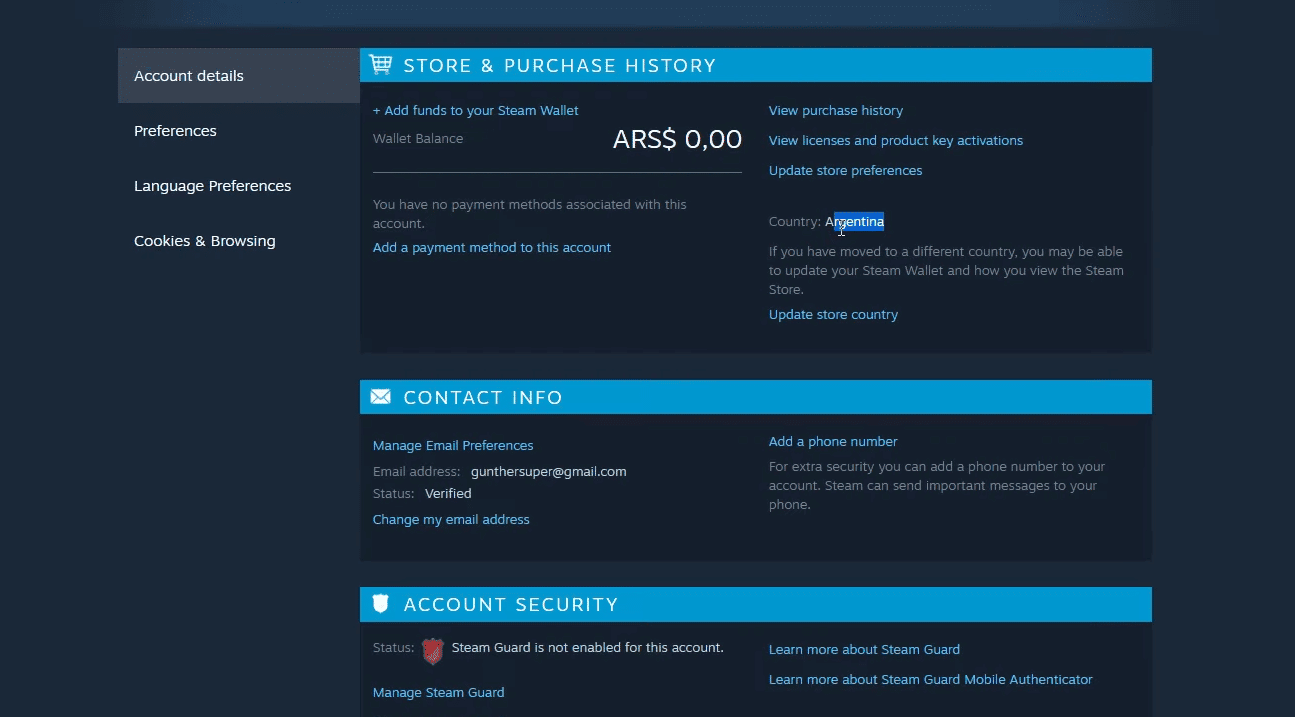Click the red Steam Guard disabled shield icon
Screen dimensions: 1295x717
click(x=432, y=651)
